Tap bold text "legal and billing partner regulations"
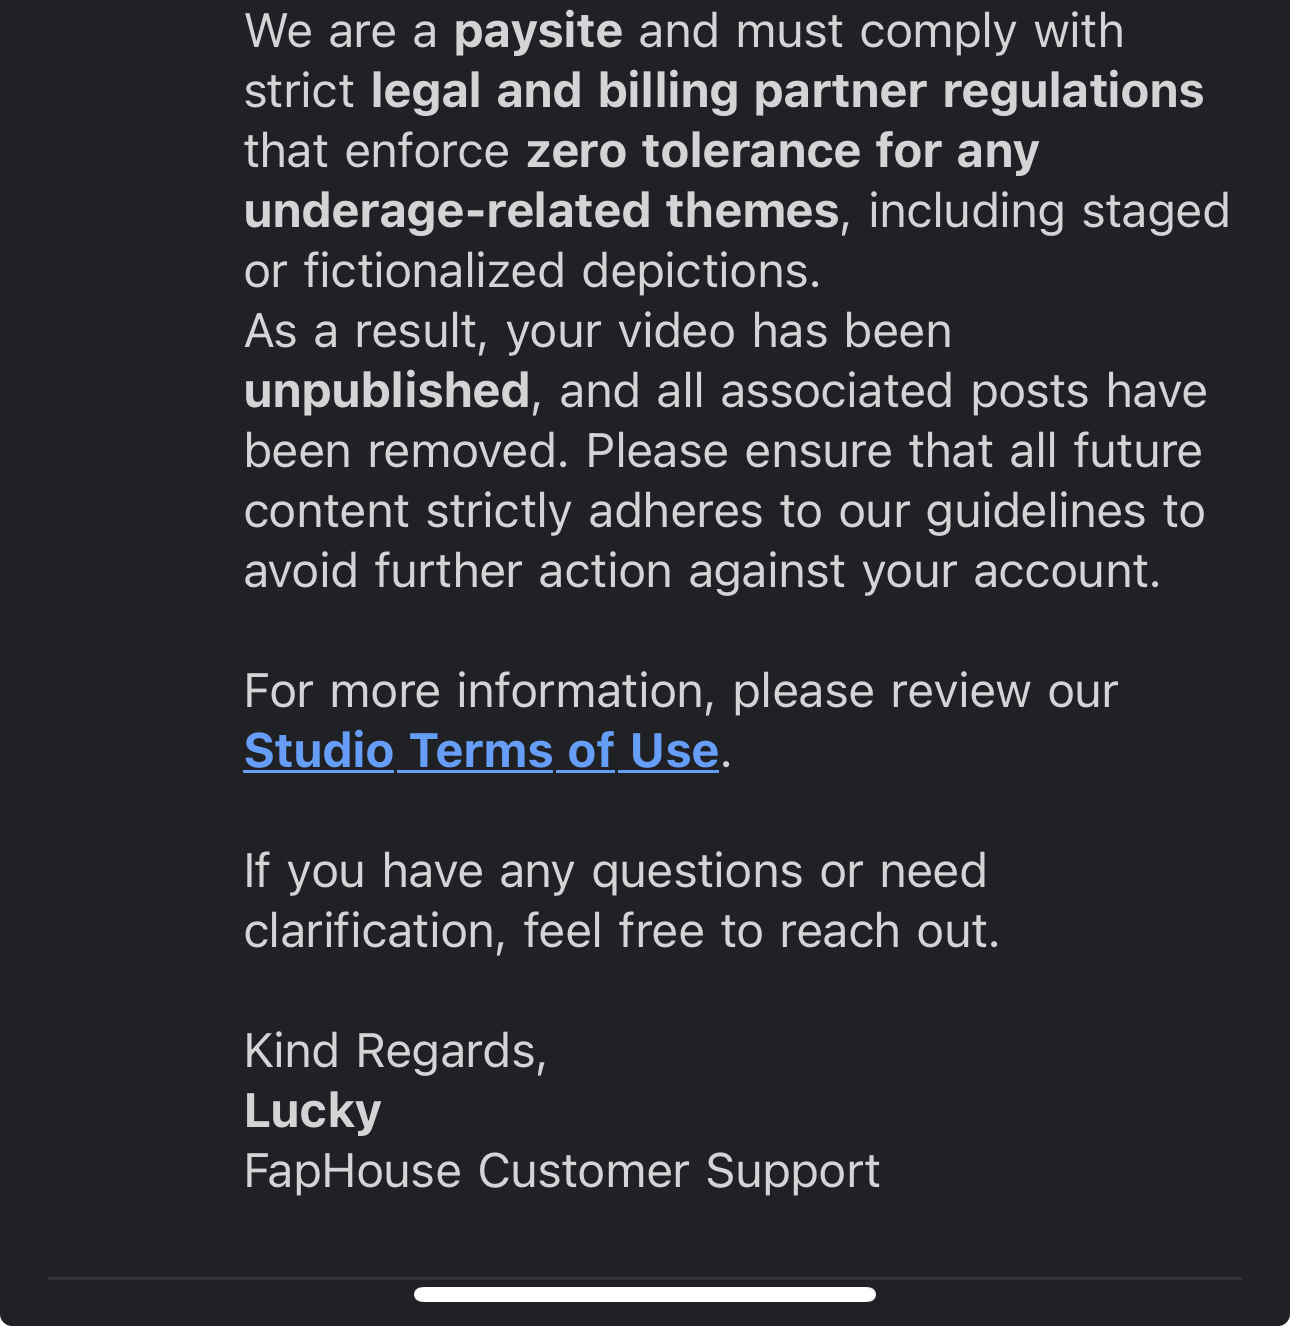The image size is (1290, 1326). point(787,91)
